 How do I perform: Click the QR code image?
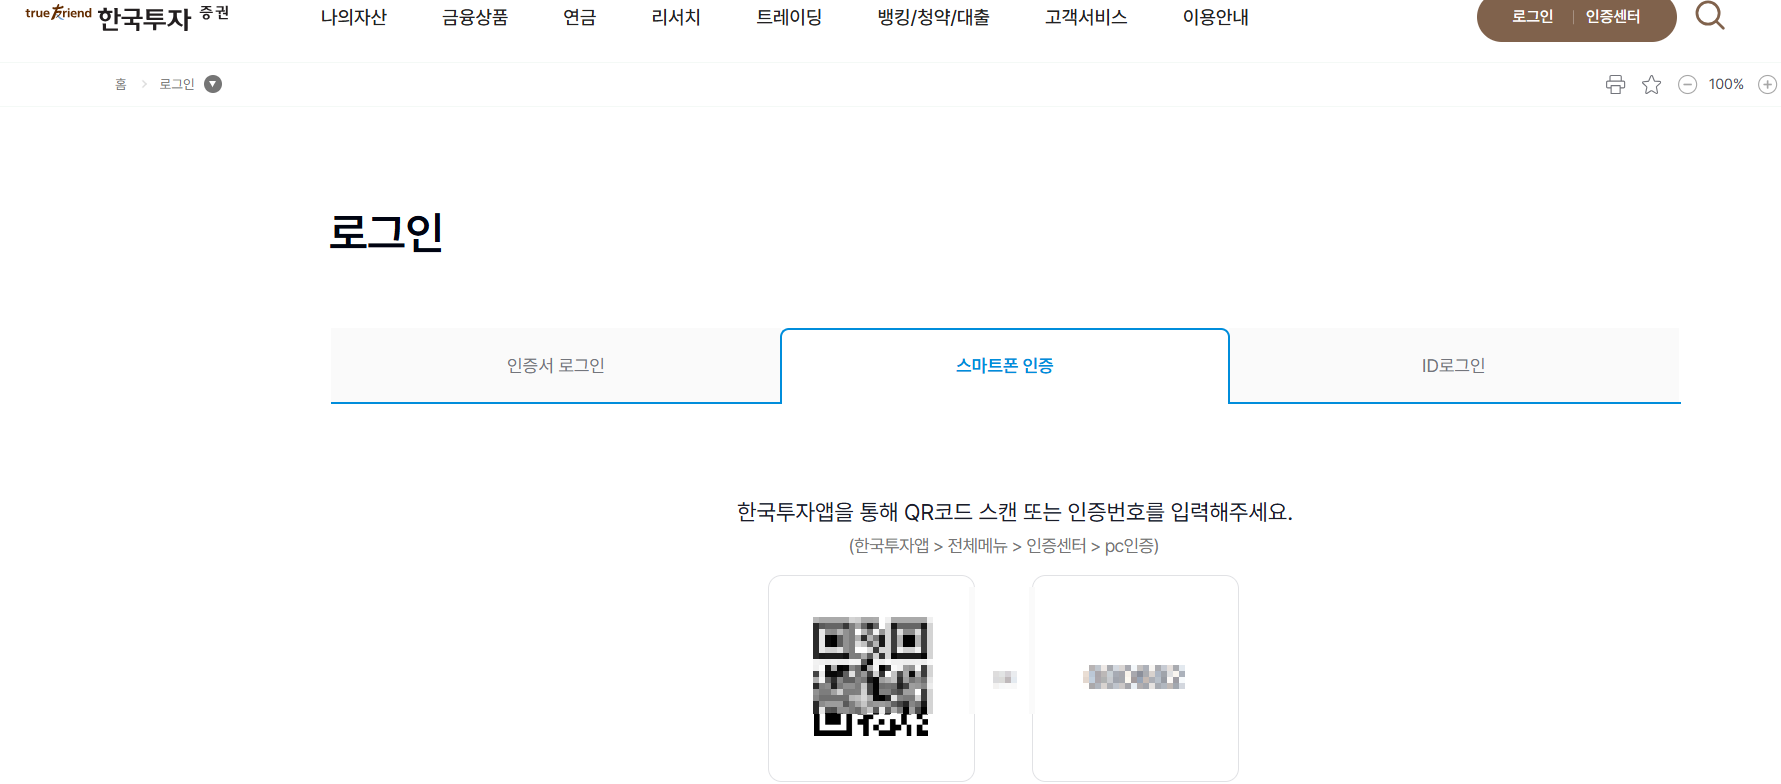click(871, 677)
